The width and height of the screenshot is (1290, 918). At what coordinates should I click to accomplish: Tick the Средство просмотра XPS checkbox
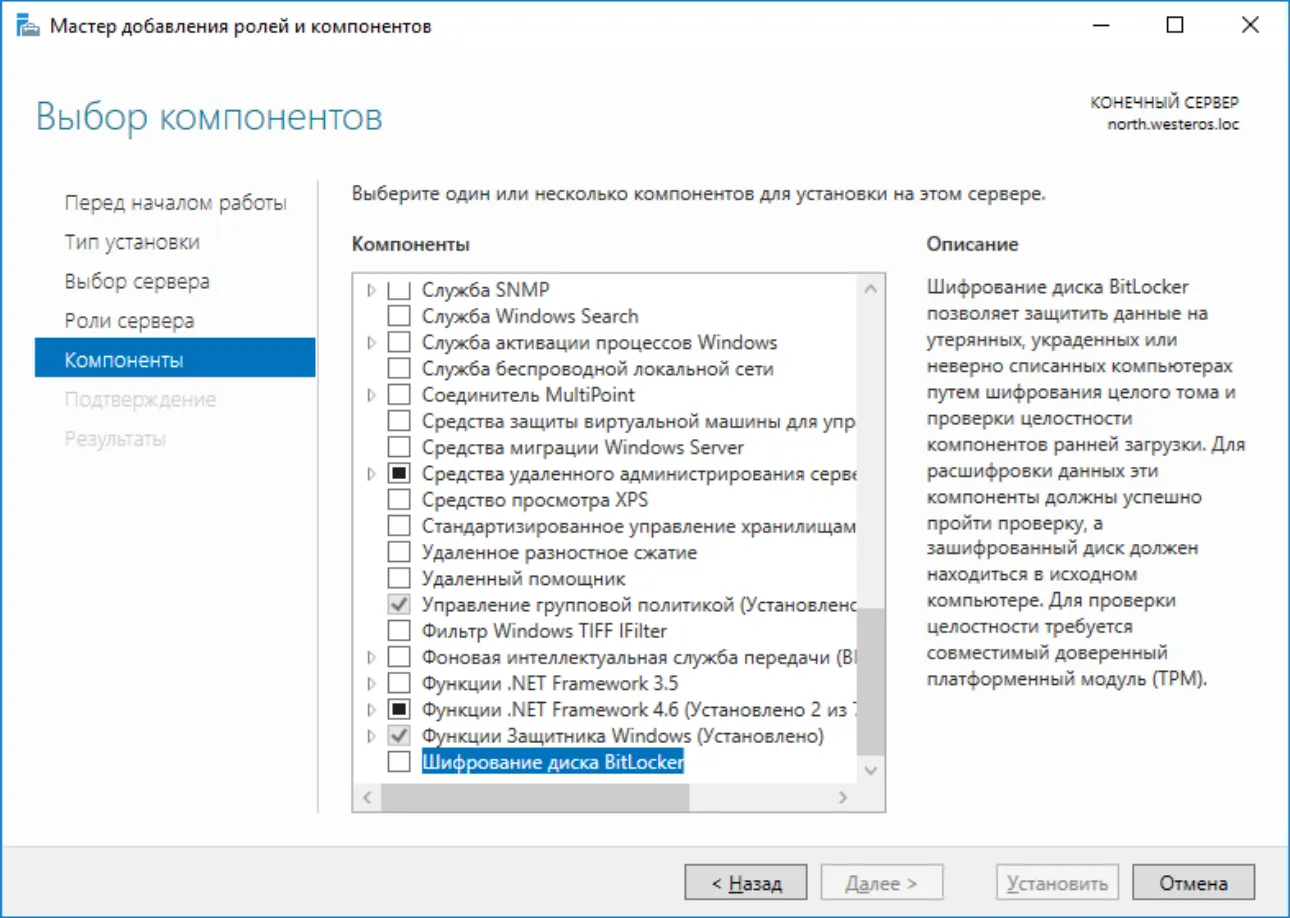[x=399, y=499]
